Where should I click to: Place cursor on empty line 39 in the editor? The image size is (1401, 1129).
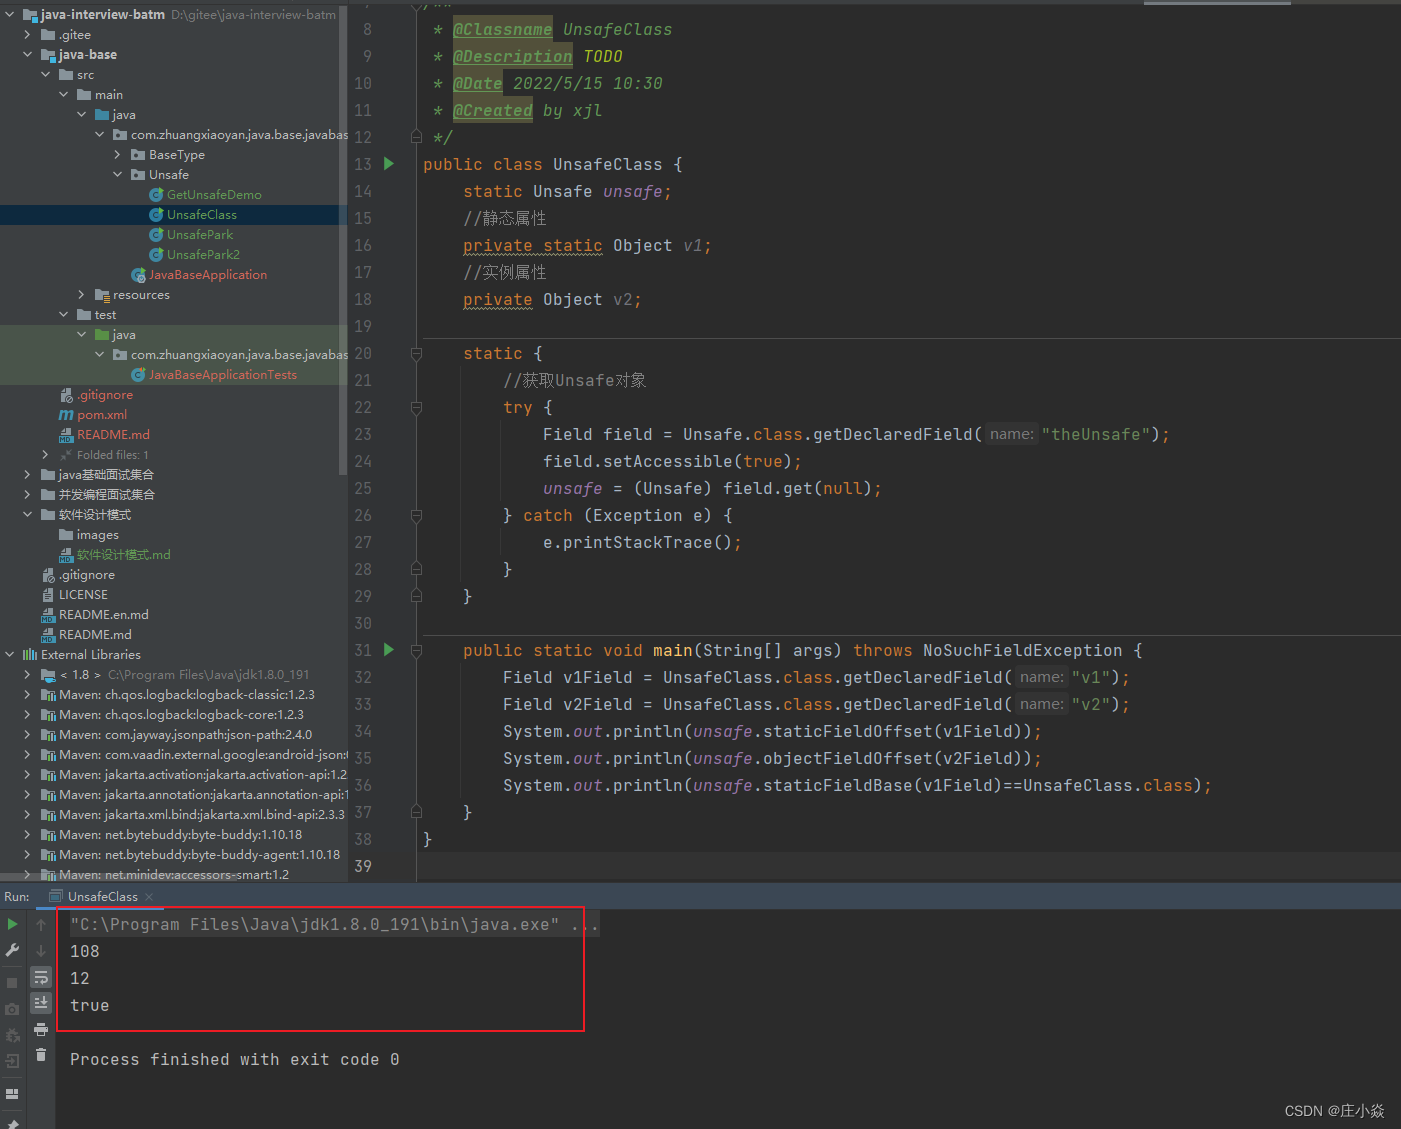click(908, 866)
